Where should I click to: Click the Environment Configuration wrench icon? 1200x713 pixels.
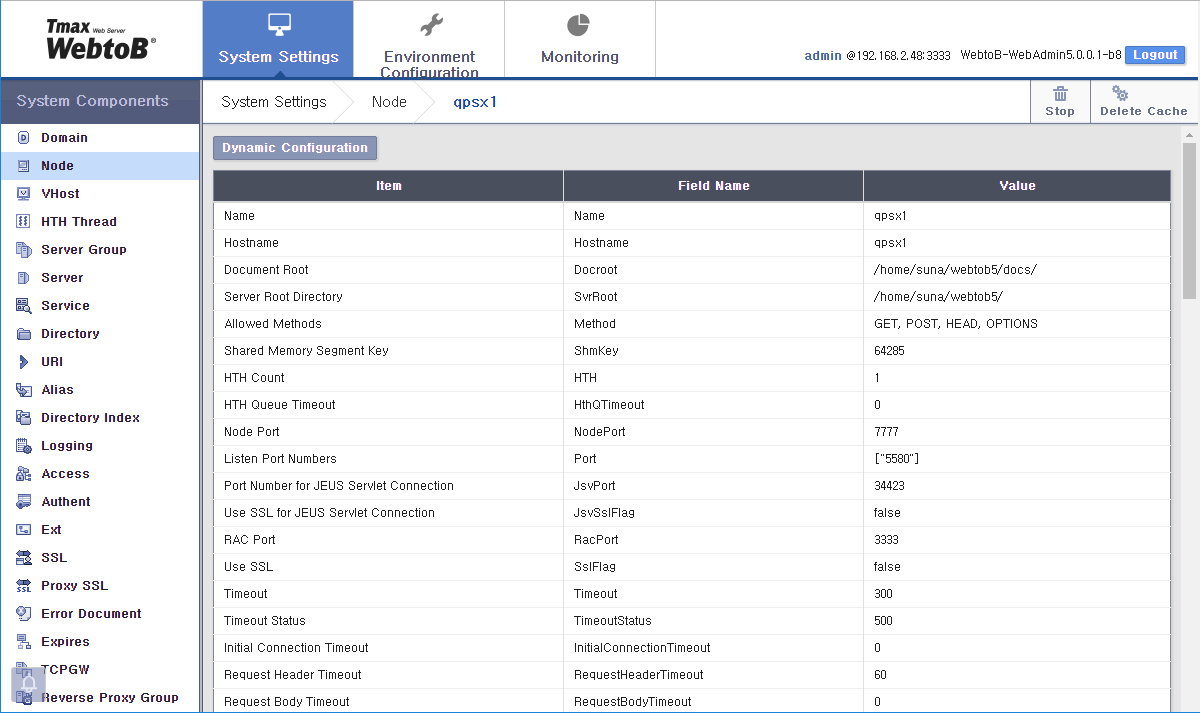[x=430, y=25]
